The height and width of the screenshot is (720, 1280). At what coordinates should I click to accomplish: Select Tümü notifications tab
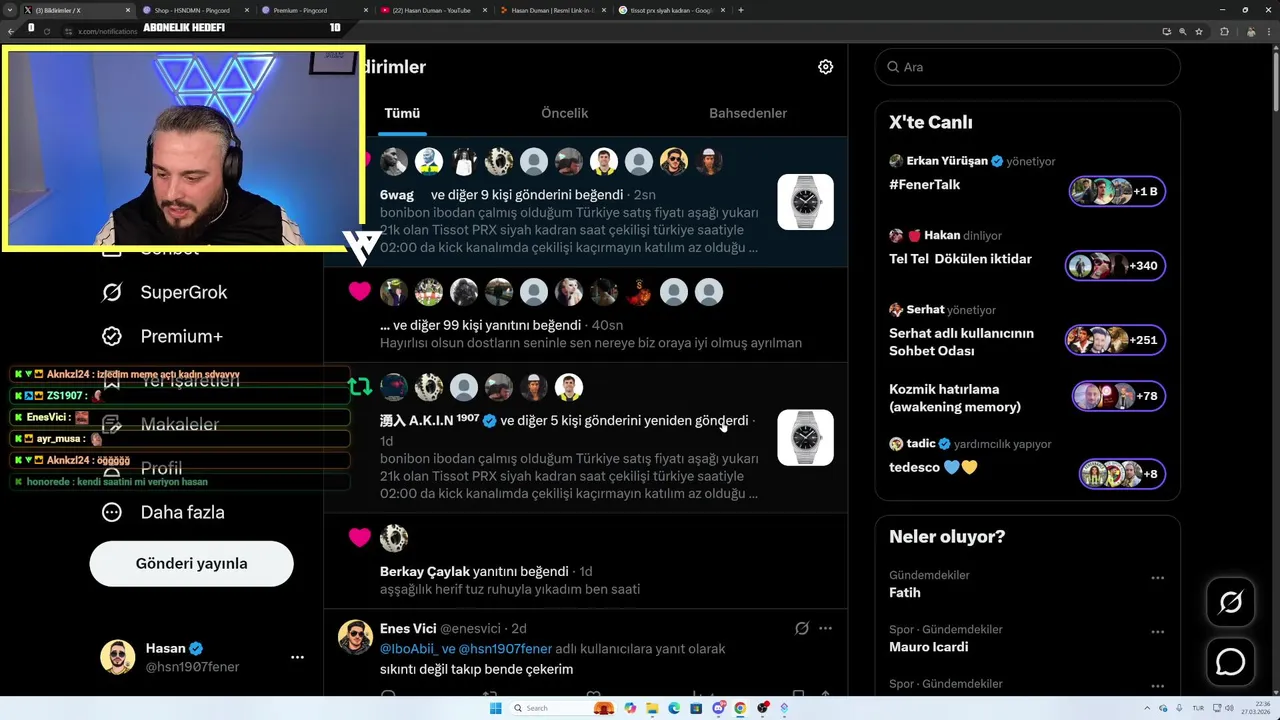[x=402, y=113]
